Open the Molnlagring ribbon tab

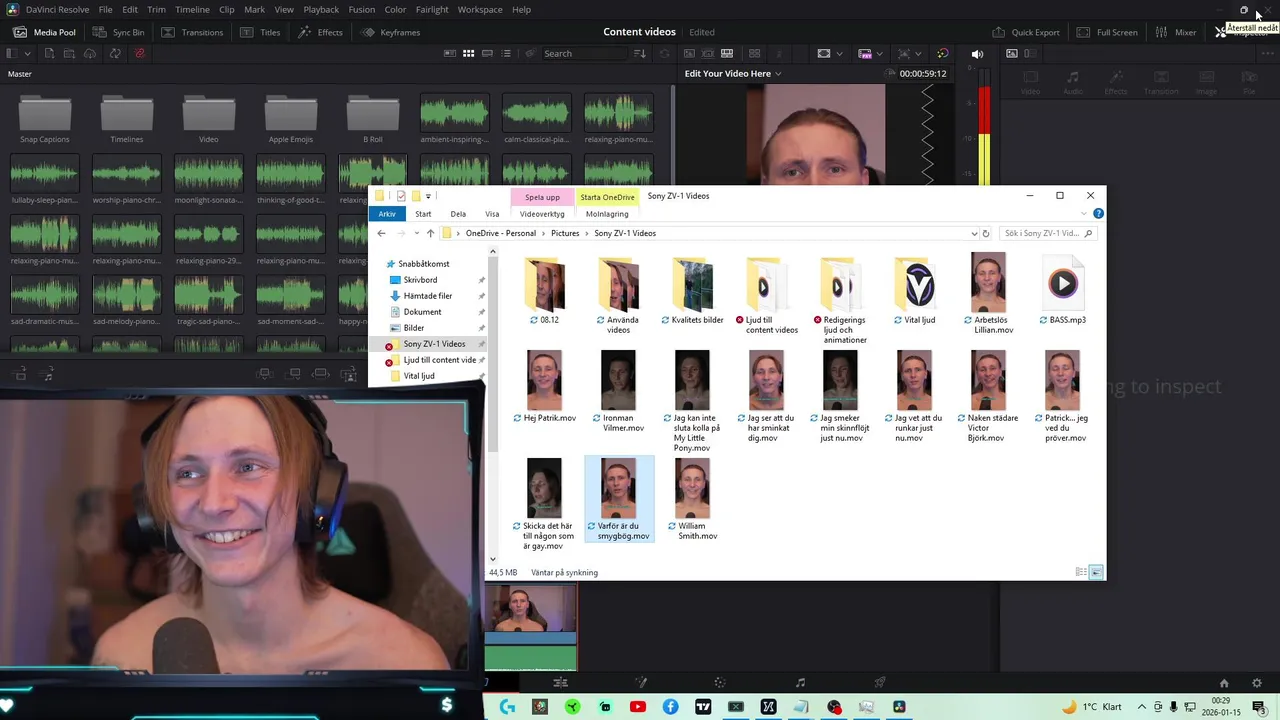pos(607,214)
